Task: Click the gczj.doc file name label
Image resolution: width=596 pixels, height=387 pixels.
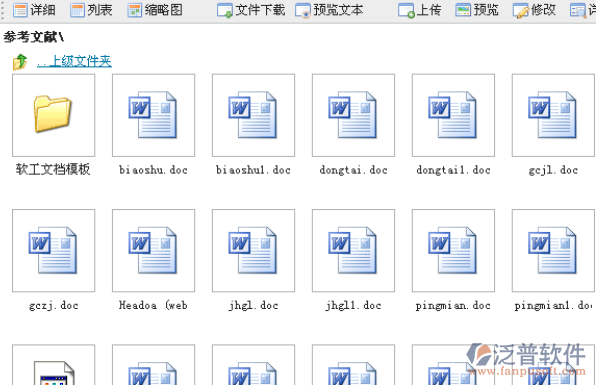Action: [x=54, y=306]
